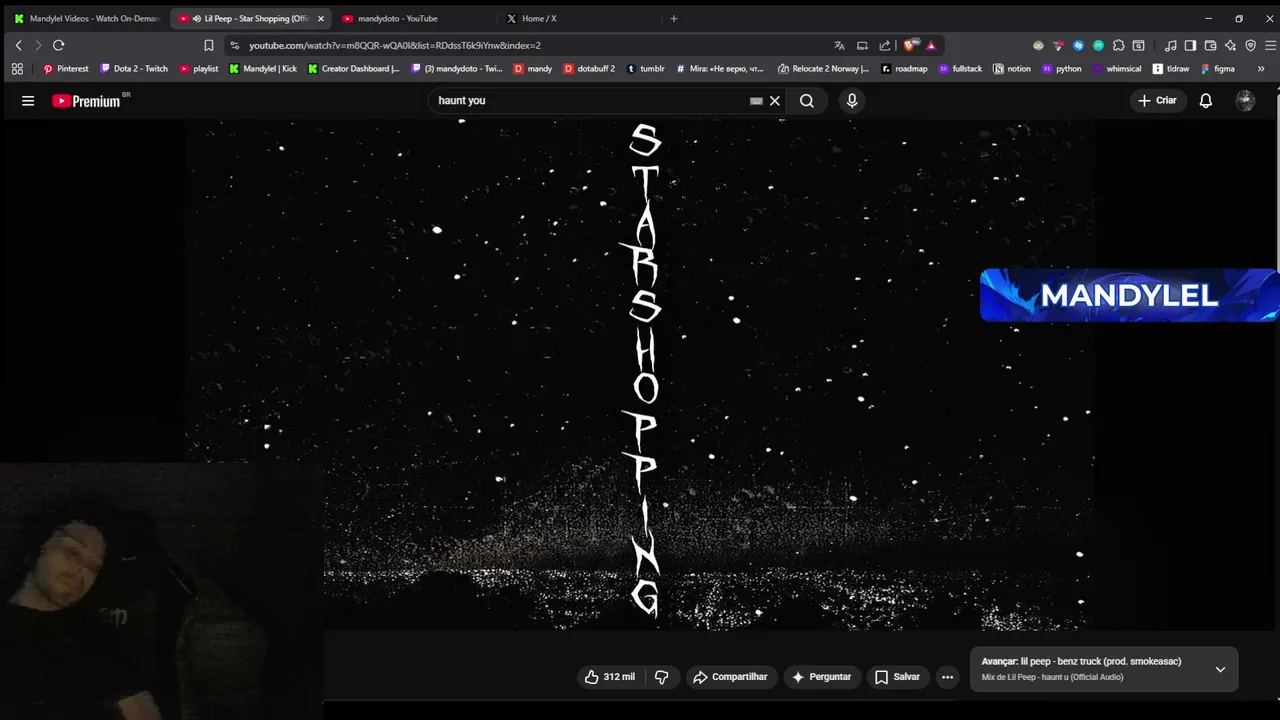Image resolution: width=1280 pixels, height=720 pixels.
Task: Open Brave Rewards triangle icon
Action: click(931, 45)
